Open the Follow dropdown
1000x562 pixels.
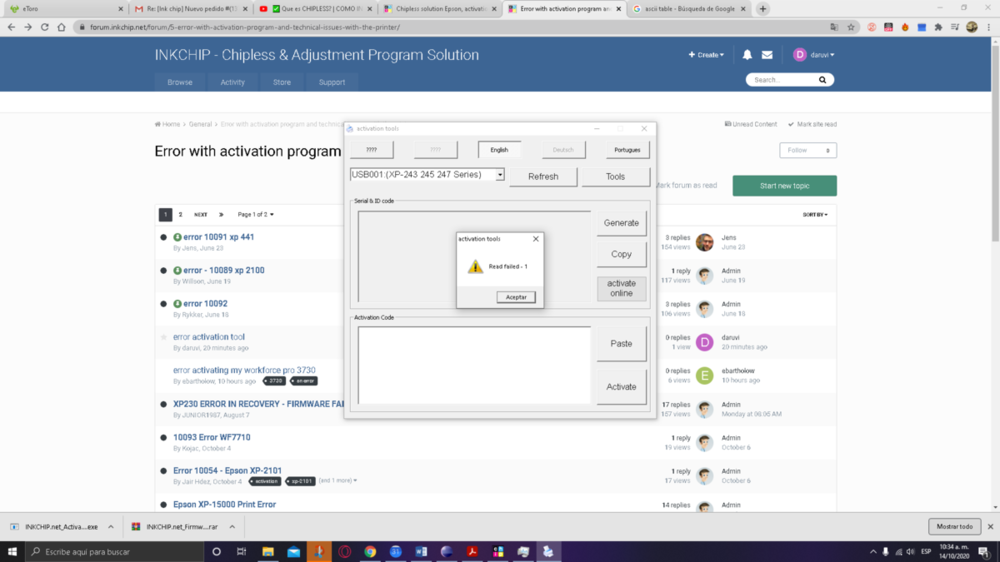[x=808, y=150]
